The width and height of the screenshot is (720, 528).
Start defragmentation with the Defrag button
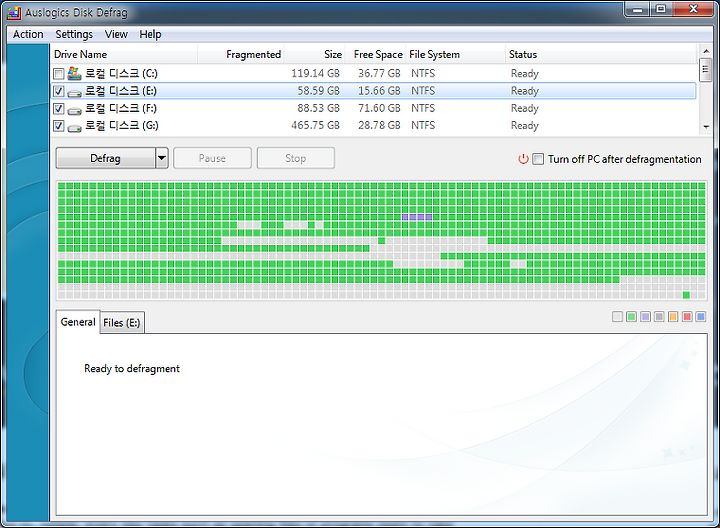pyautogui.click(x=105, y=158)
